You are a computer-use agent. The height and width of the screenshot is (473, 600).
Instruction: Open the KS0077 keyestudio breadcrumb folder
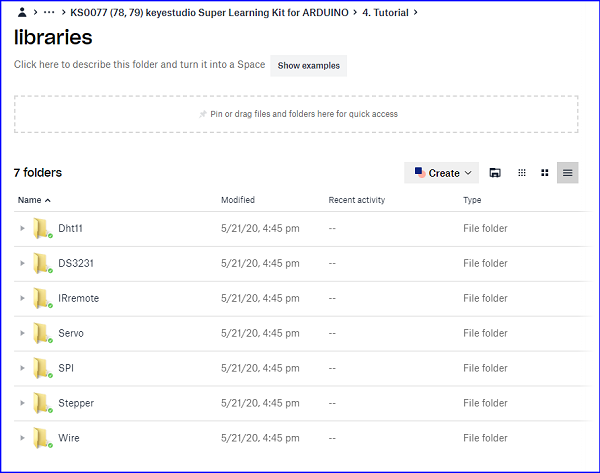[209, 13]
